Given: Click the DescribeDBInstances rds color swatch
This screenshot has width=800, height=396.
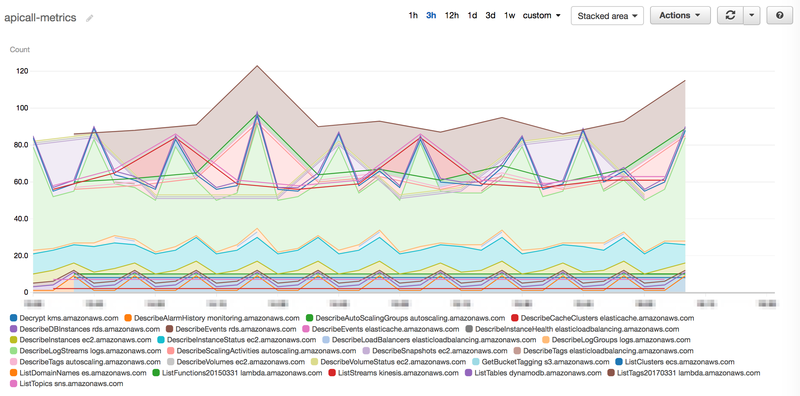Looking at the screenshot, I should 13,329.
